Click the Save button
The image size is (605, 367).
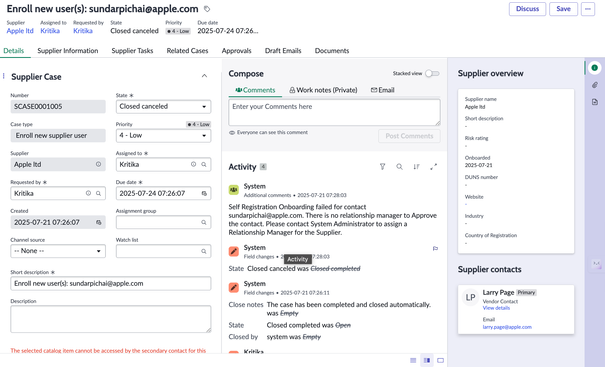[563, 9]
